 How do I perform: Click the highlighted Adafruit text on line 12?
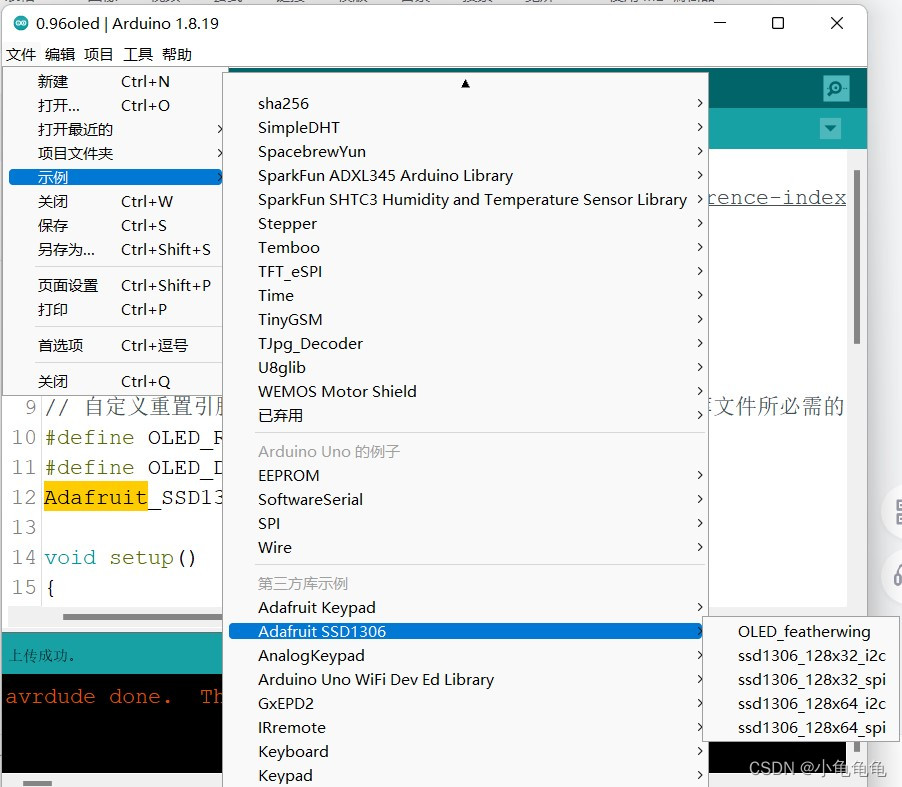click(95, 496)
